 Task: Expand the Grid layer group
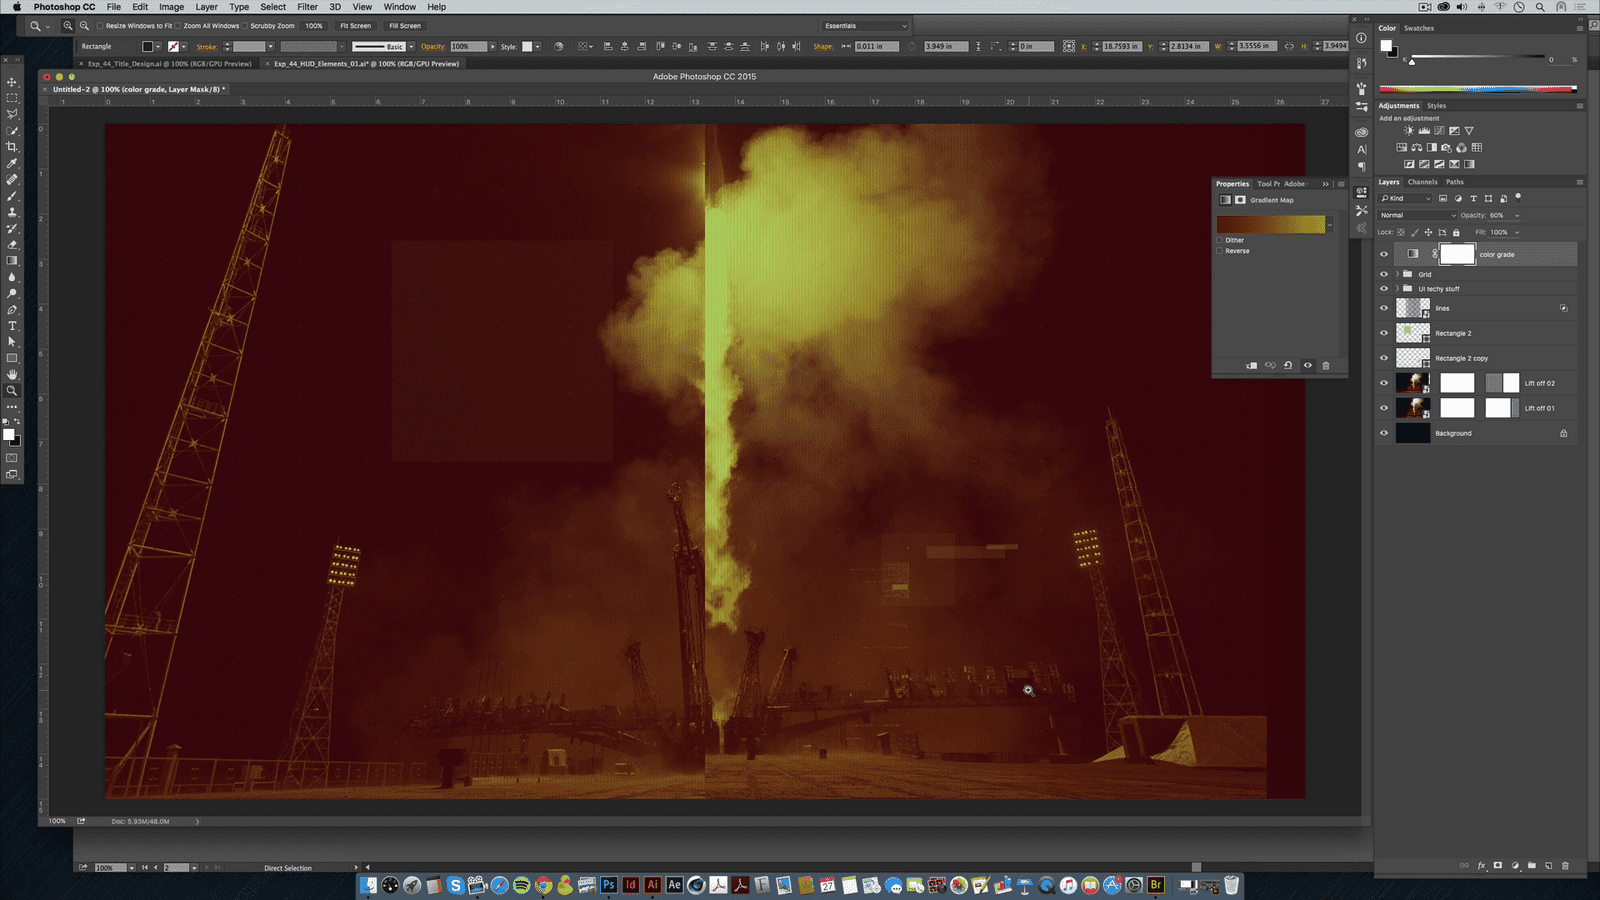point(1397,274)
